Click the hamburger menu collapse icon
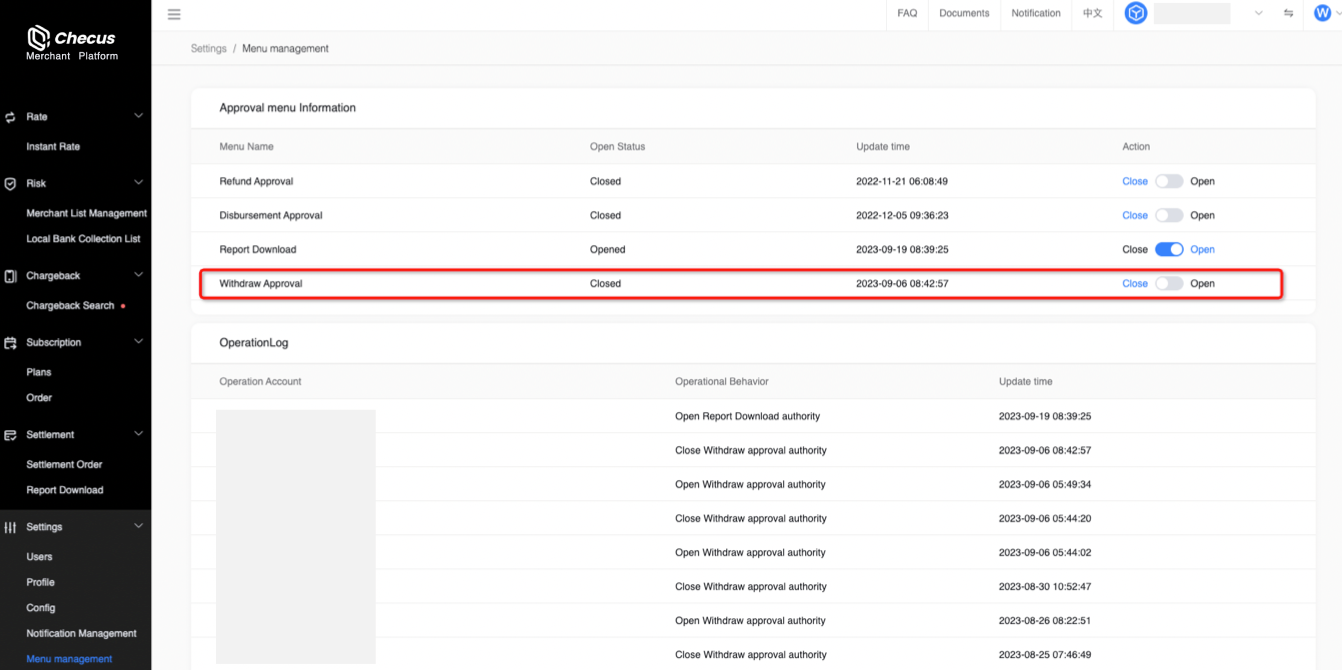The width and height of the screenshot is (1342, 670). pyautogui.click(x=174, y=14)
